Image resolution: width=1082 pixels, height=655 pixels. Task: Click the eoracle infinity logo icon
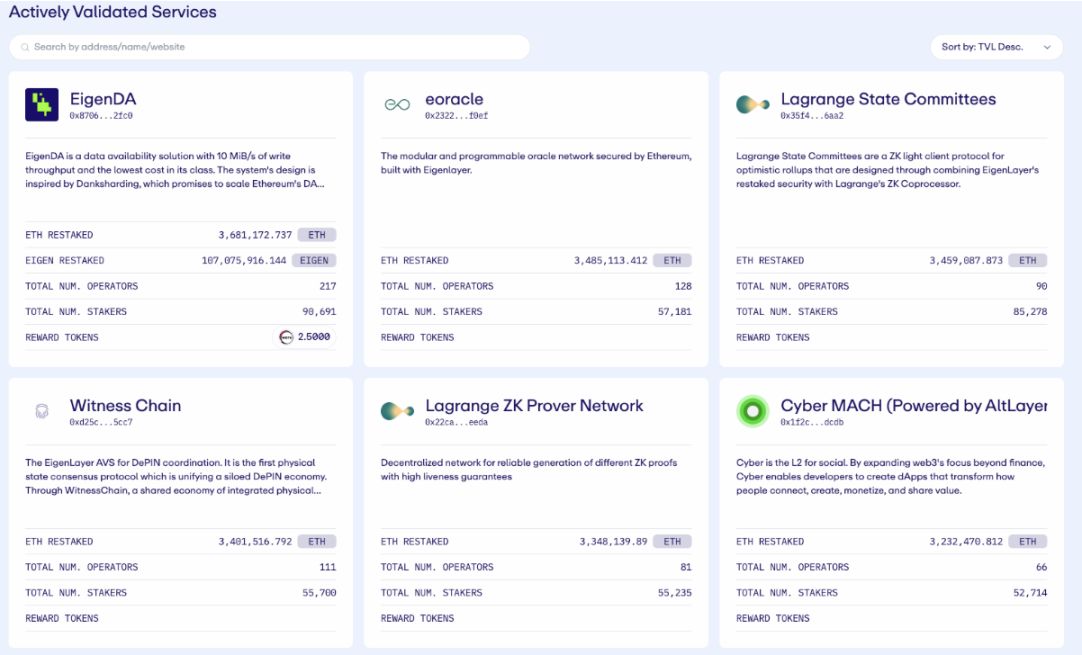(397, 105)
